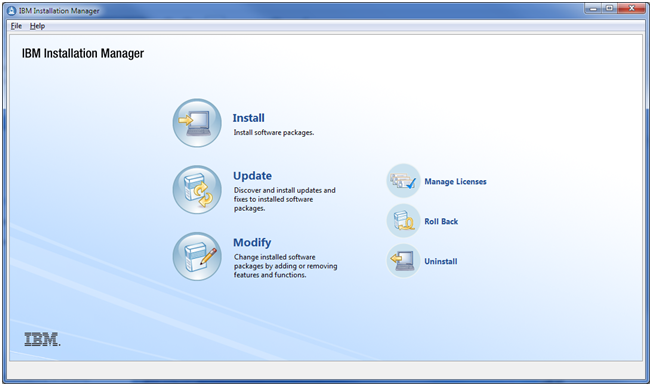The height and width of the screenshot is (386, 652).
Task: Click the Update package icon
Action: (197, 190)
